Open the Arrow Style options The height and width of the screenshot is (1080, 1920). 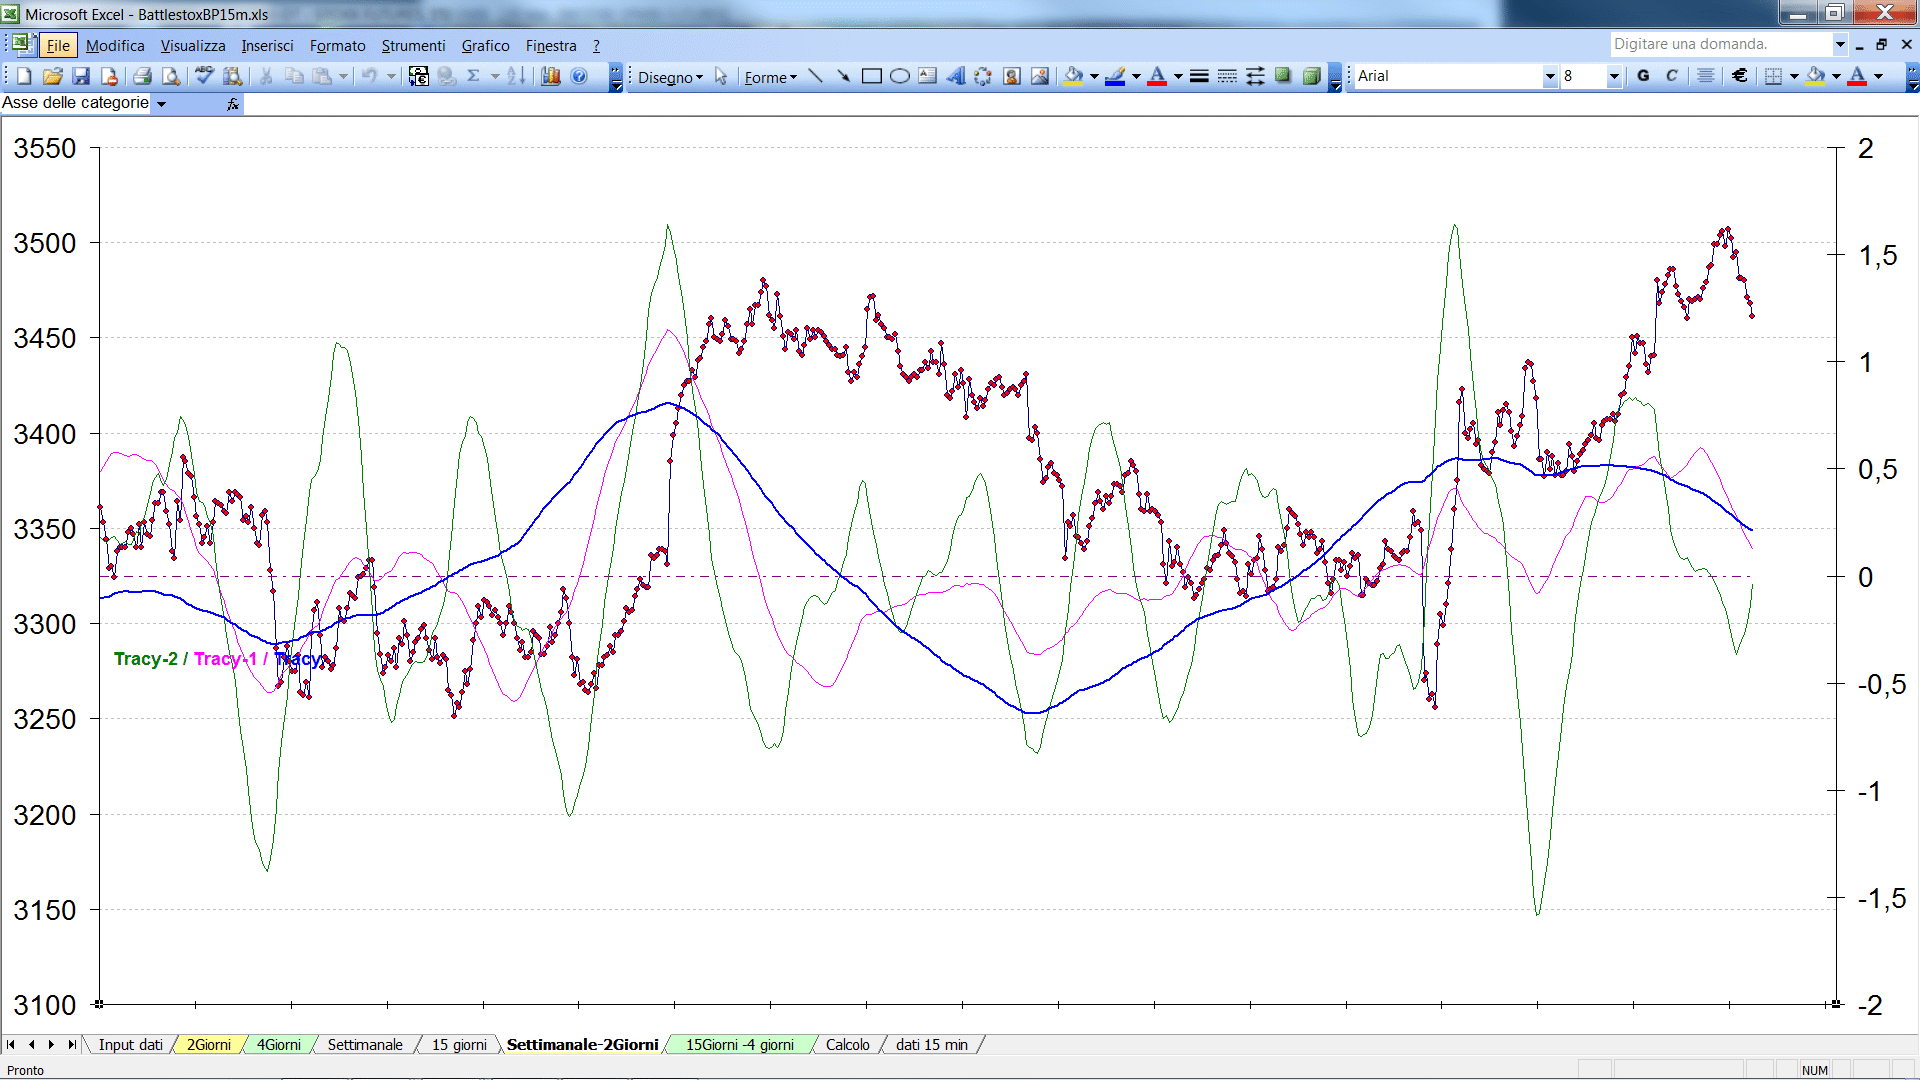pos(1255,76)
